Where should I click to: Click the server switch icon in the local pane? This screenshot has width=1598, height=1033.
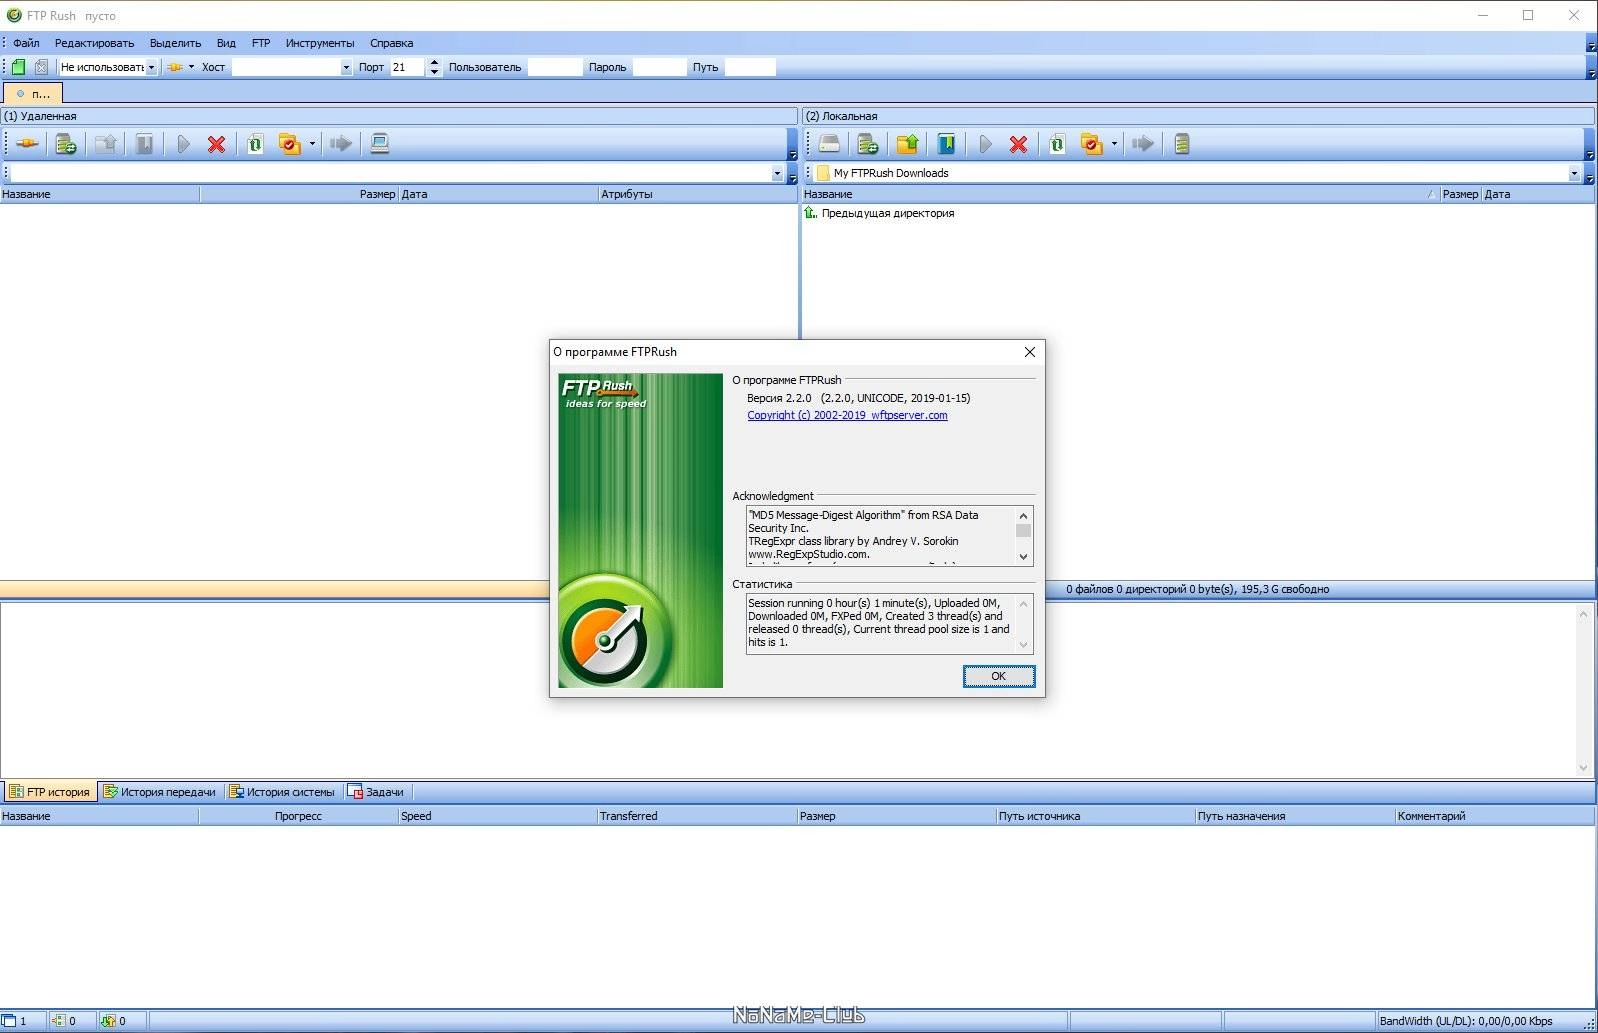[868, 144]
